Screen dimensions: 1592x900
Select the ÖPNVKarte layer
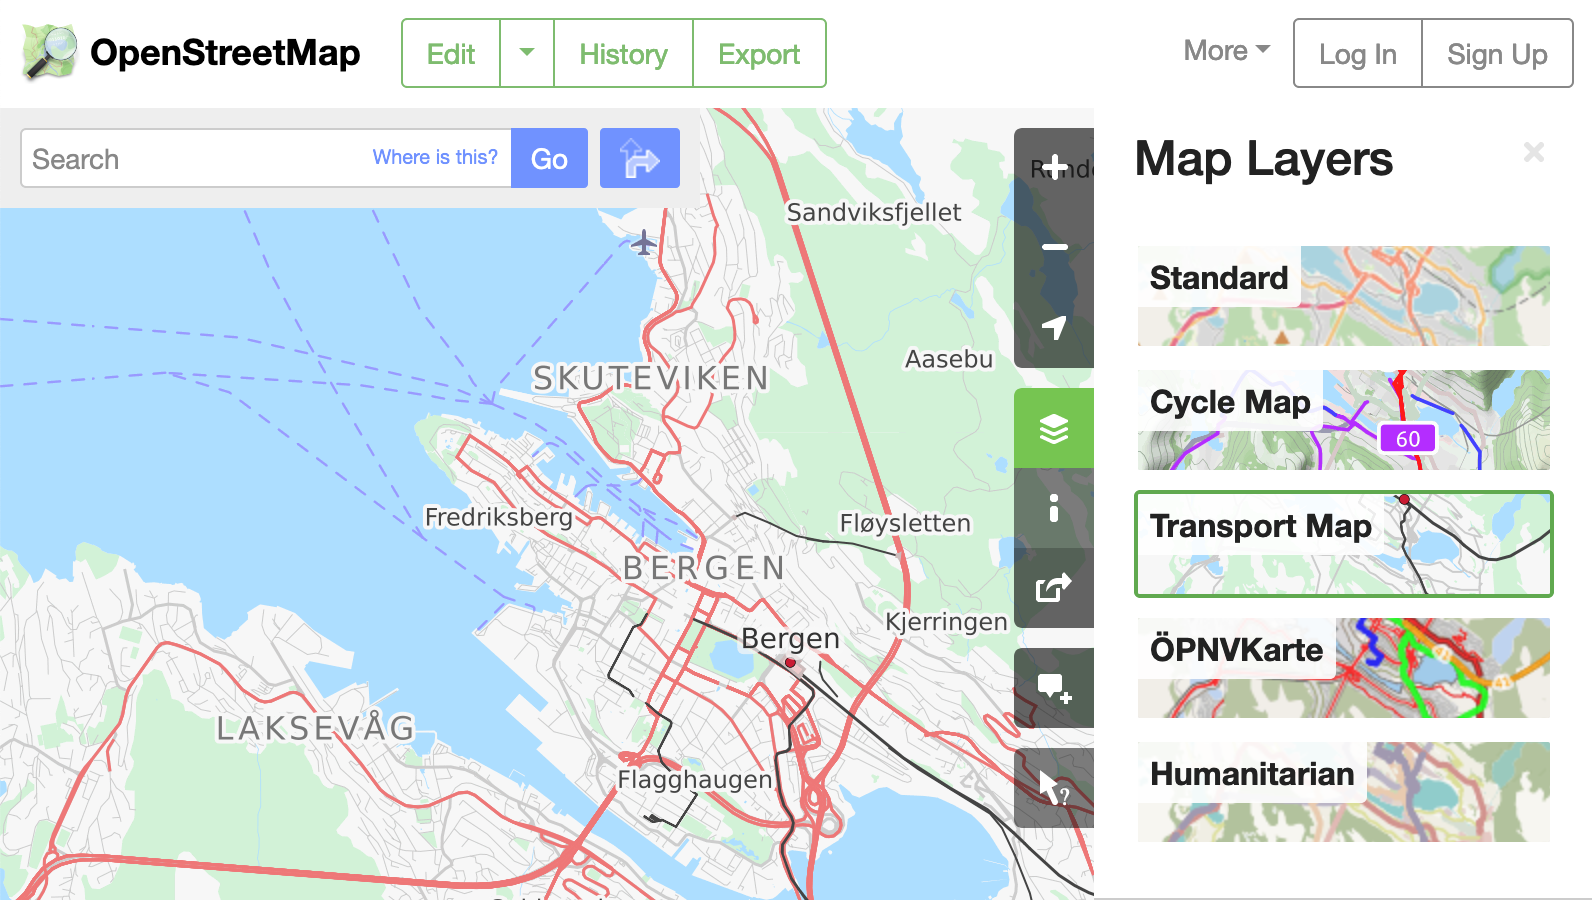point(1344,668)
